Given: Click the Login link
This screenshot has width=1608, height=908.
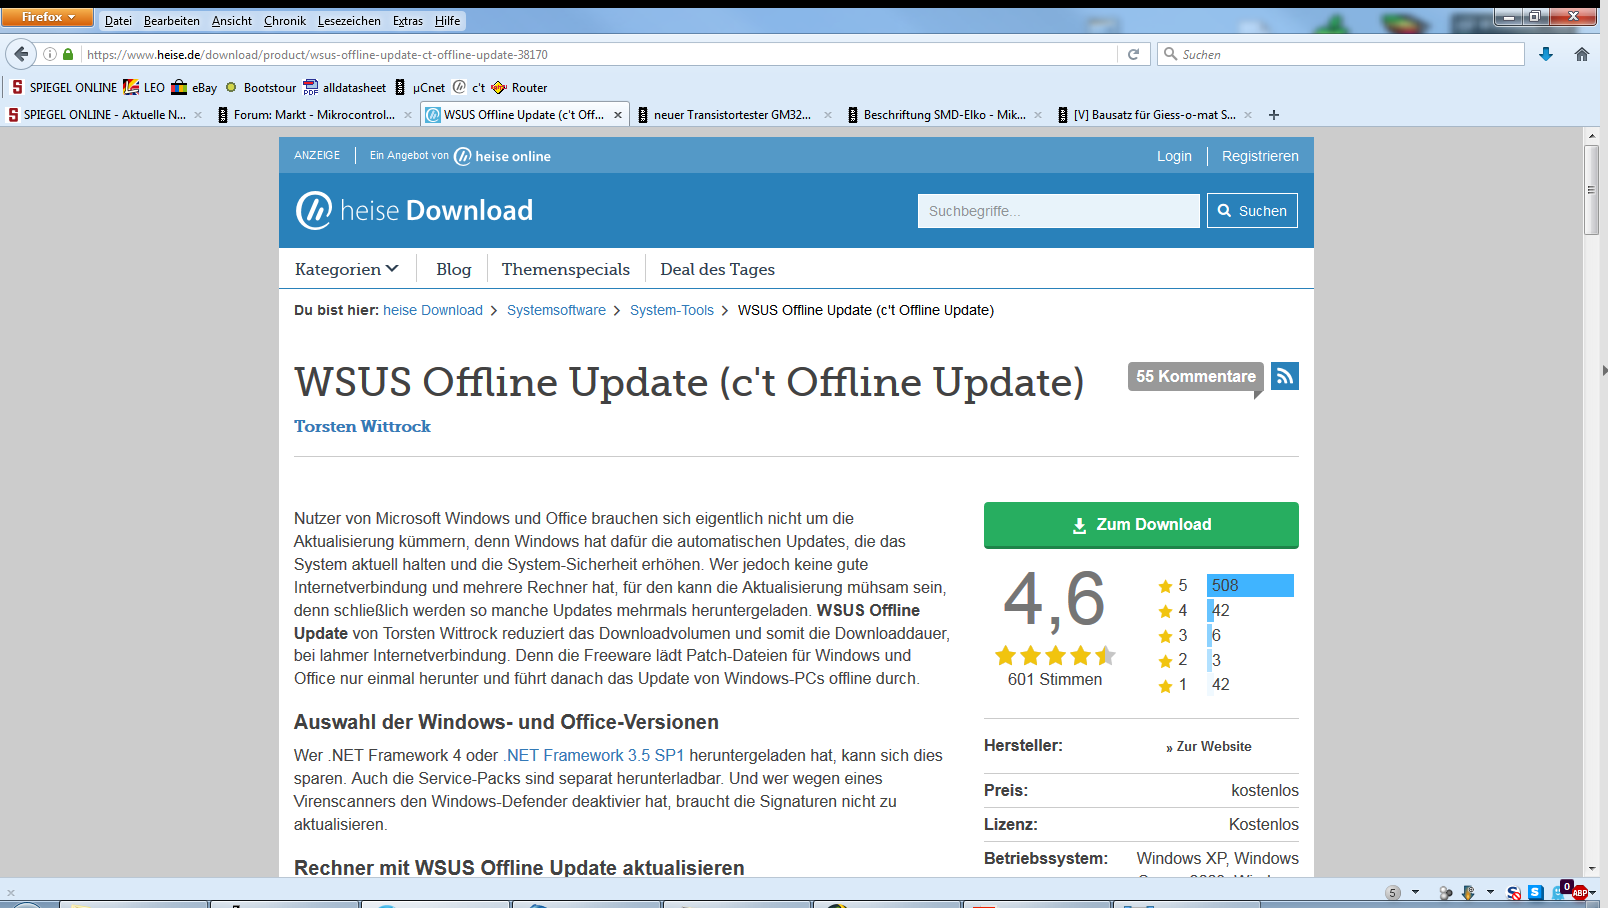Looking at the screenshot, I should [1174, 156].
